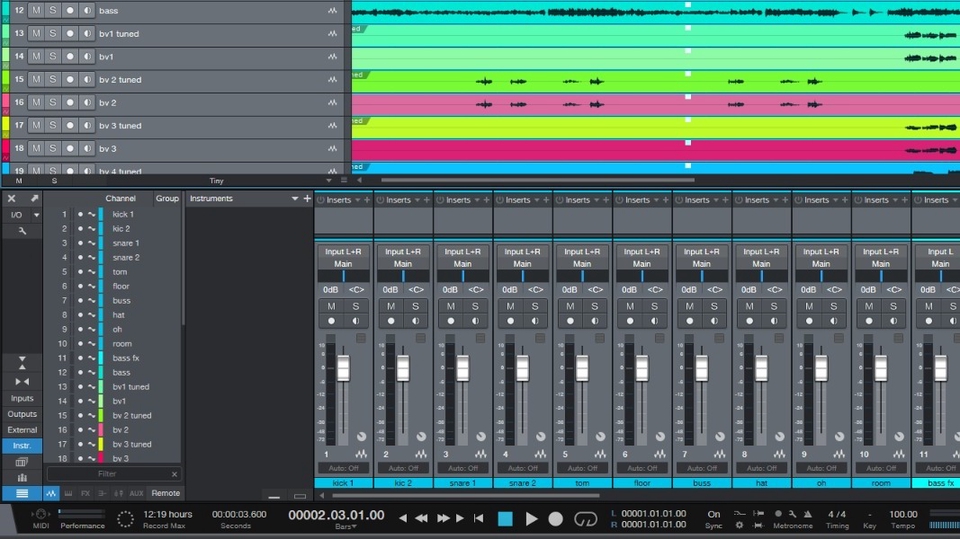Click the round Record button in transport

555,519
